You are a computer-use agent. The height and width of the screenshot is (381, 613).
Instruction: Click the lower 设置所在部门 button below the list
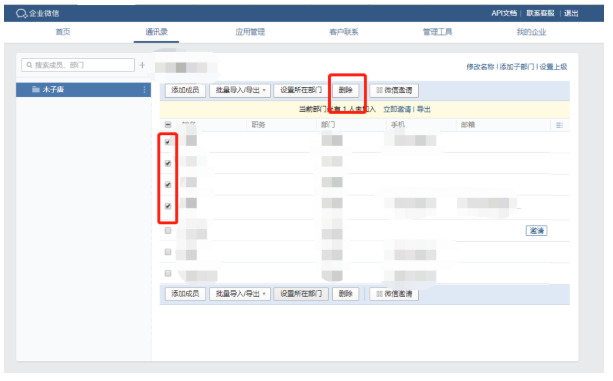click(301, 293)
